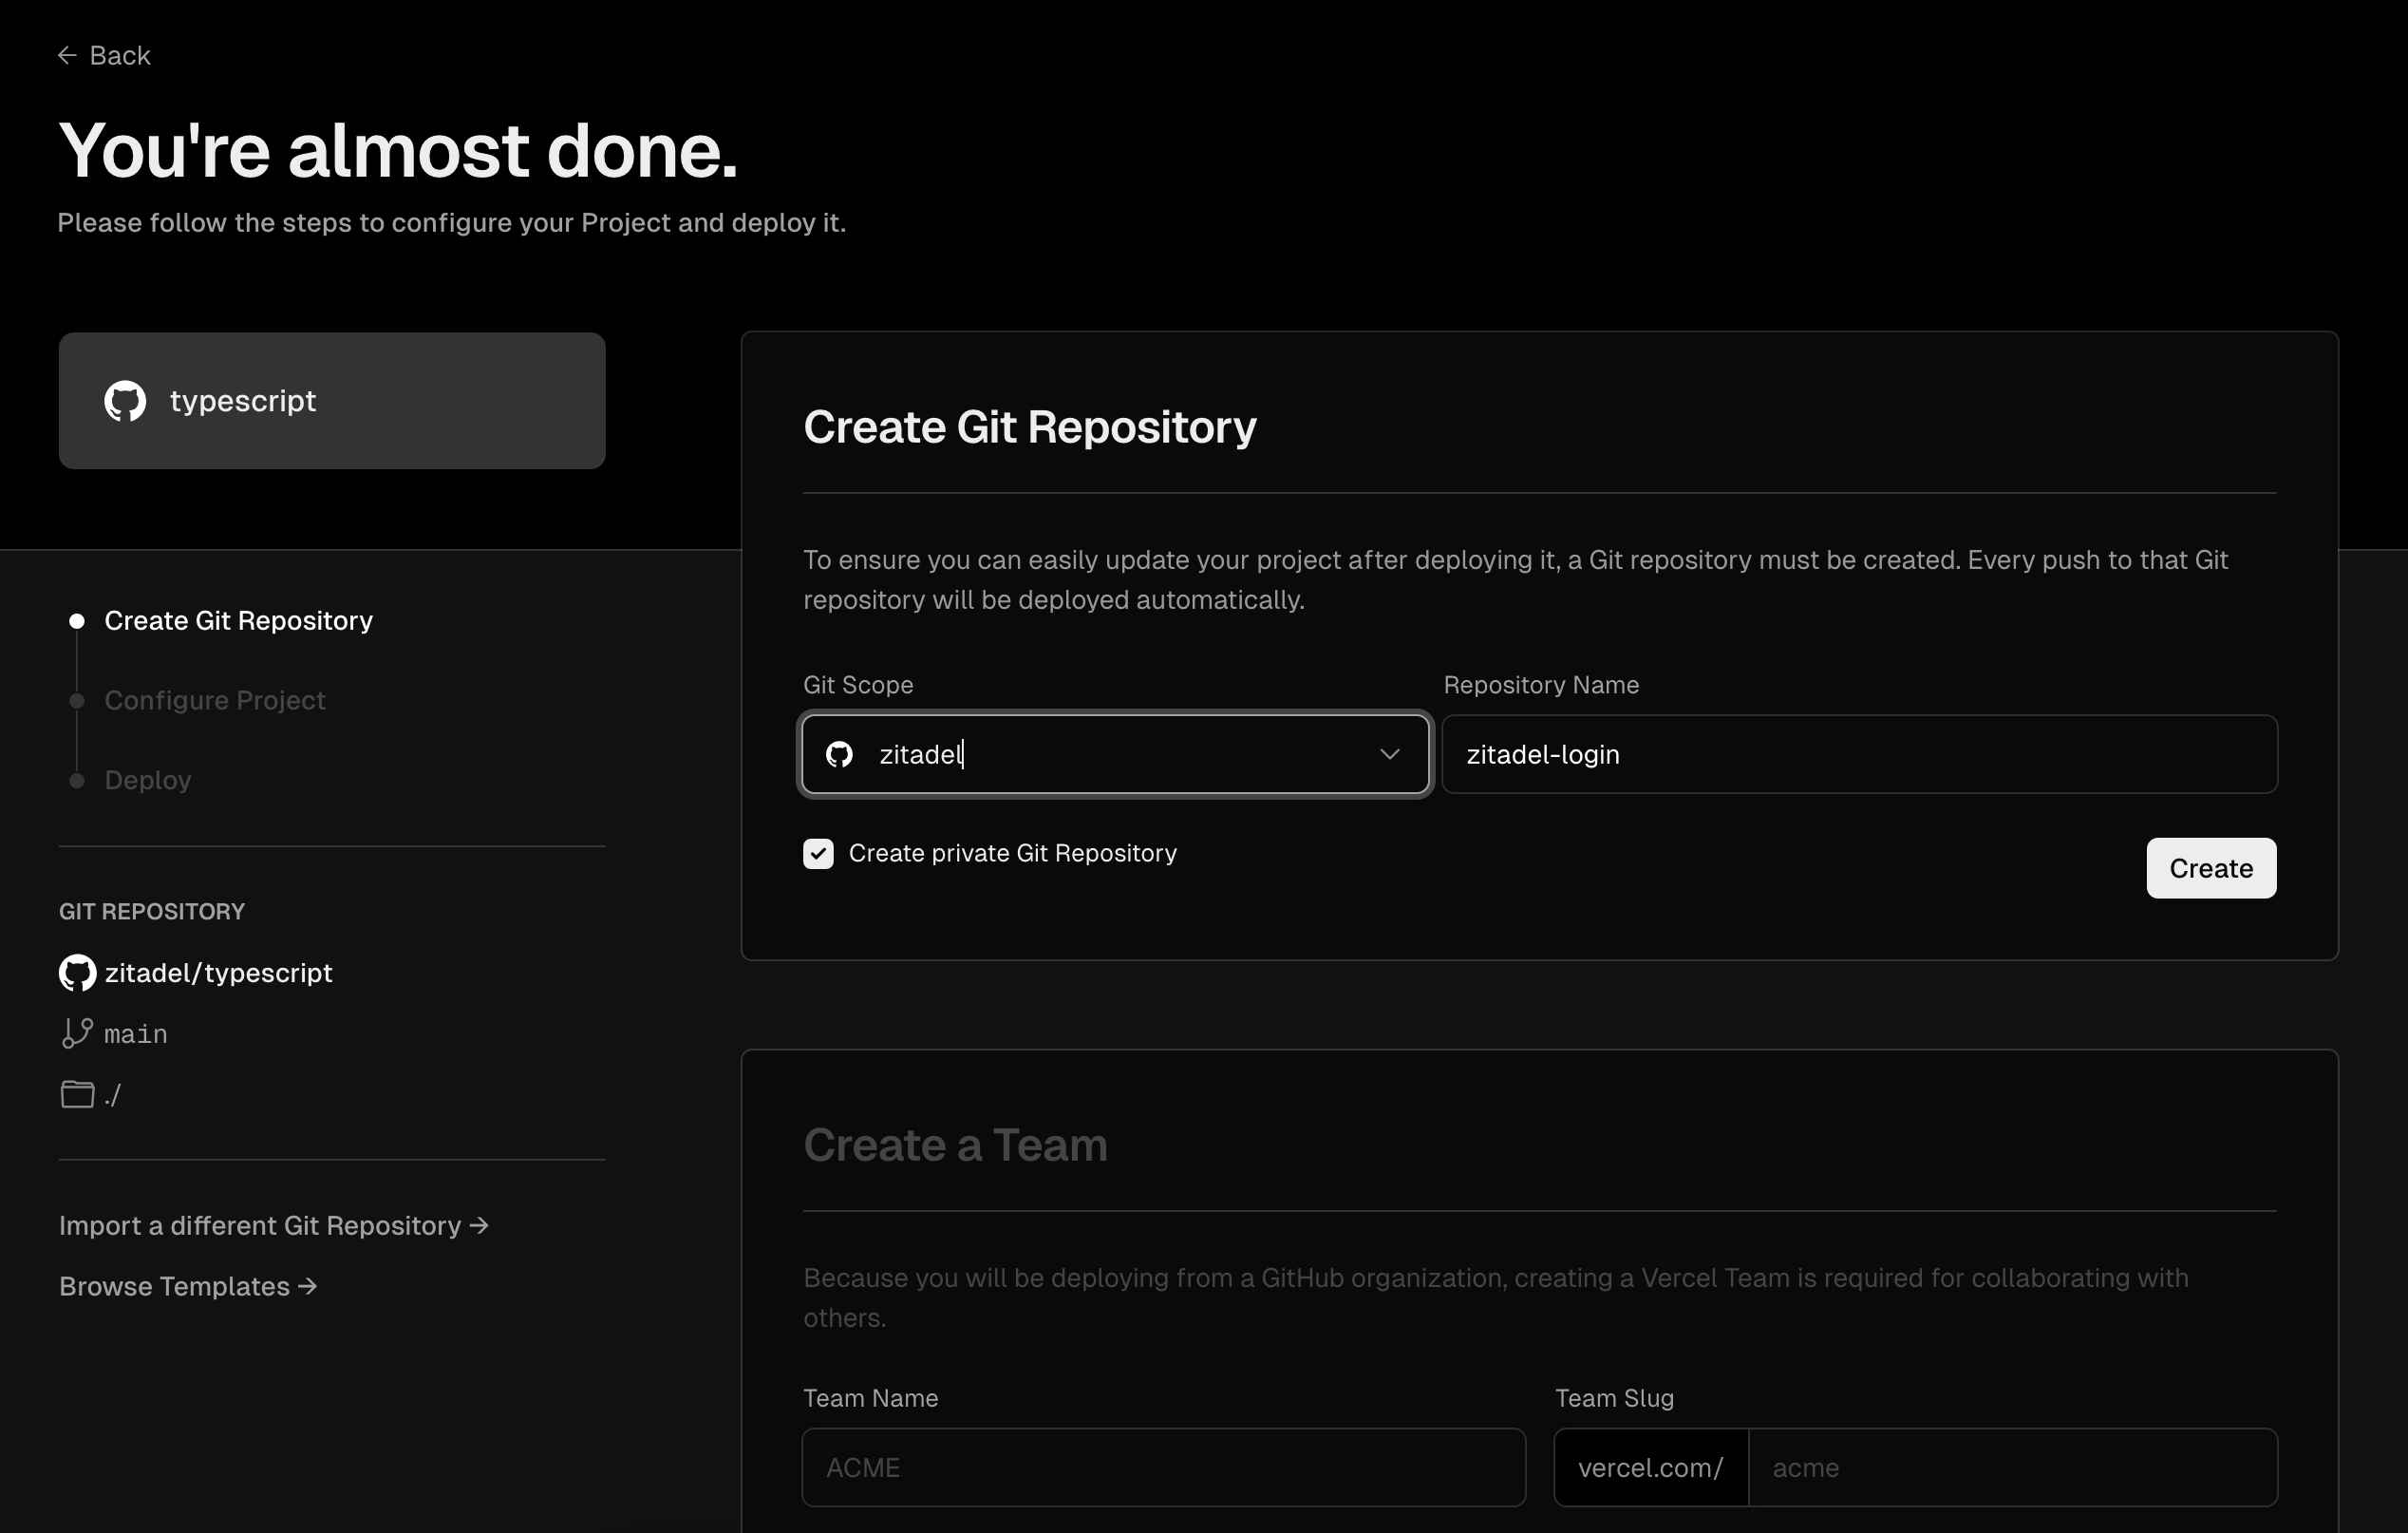
Task: Select Create Git Repository step
Action: tap(238, 621)
